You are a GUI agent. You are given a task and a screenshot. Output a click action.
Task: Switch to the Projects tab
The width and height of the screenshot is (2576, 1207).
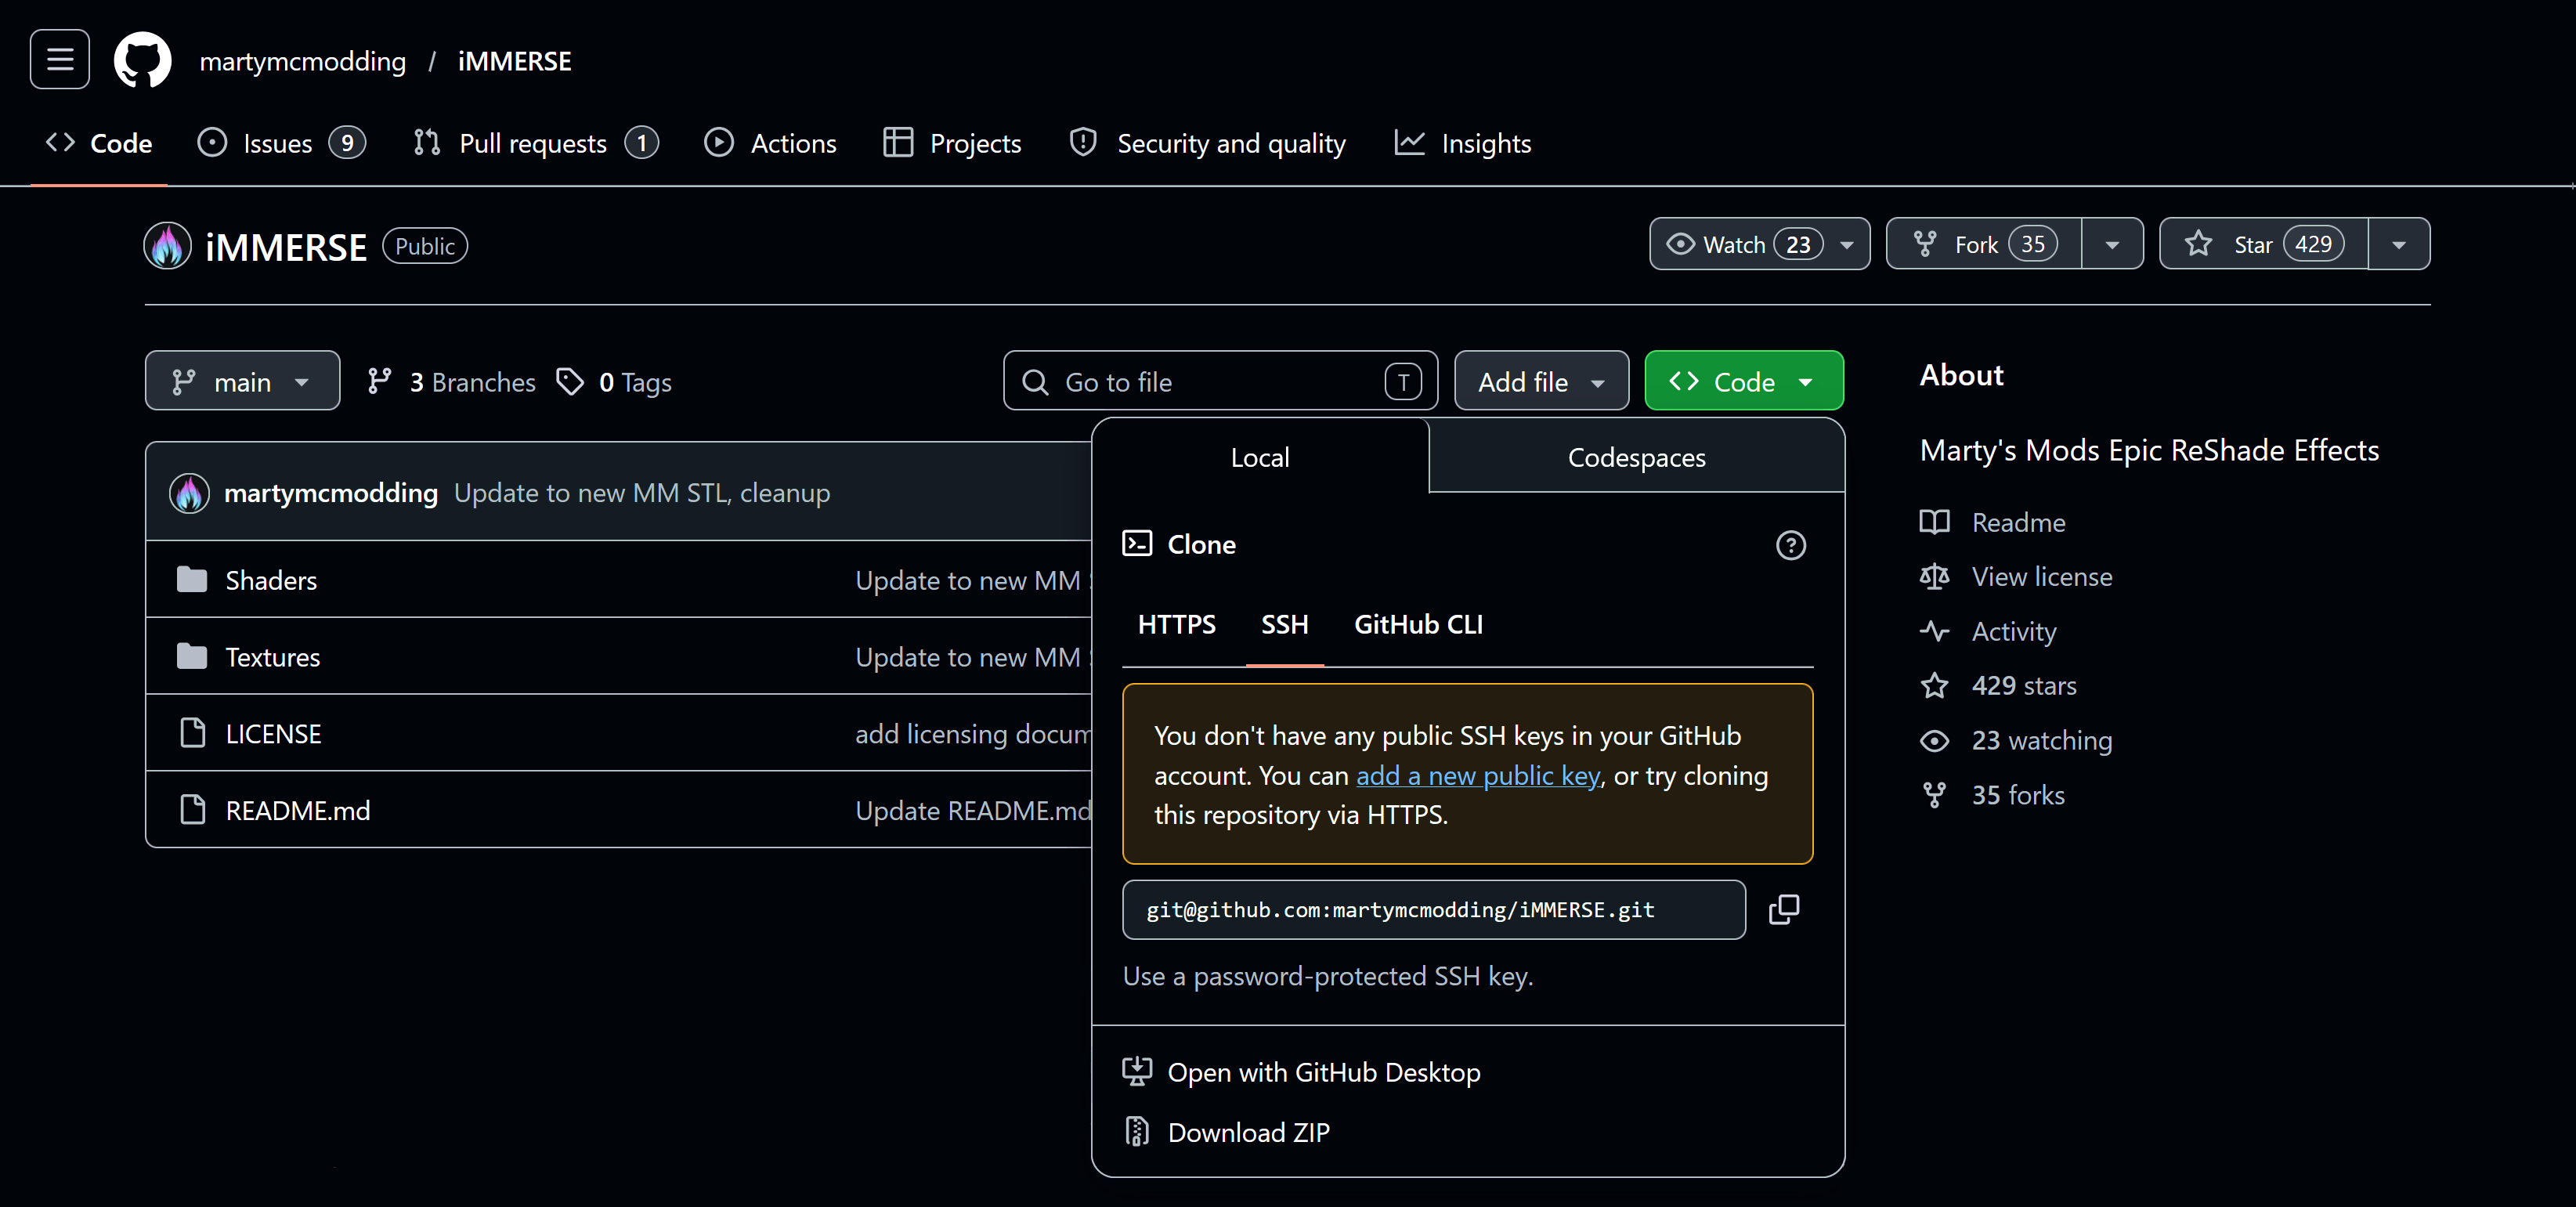click(x=952, y=143)
